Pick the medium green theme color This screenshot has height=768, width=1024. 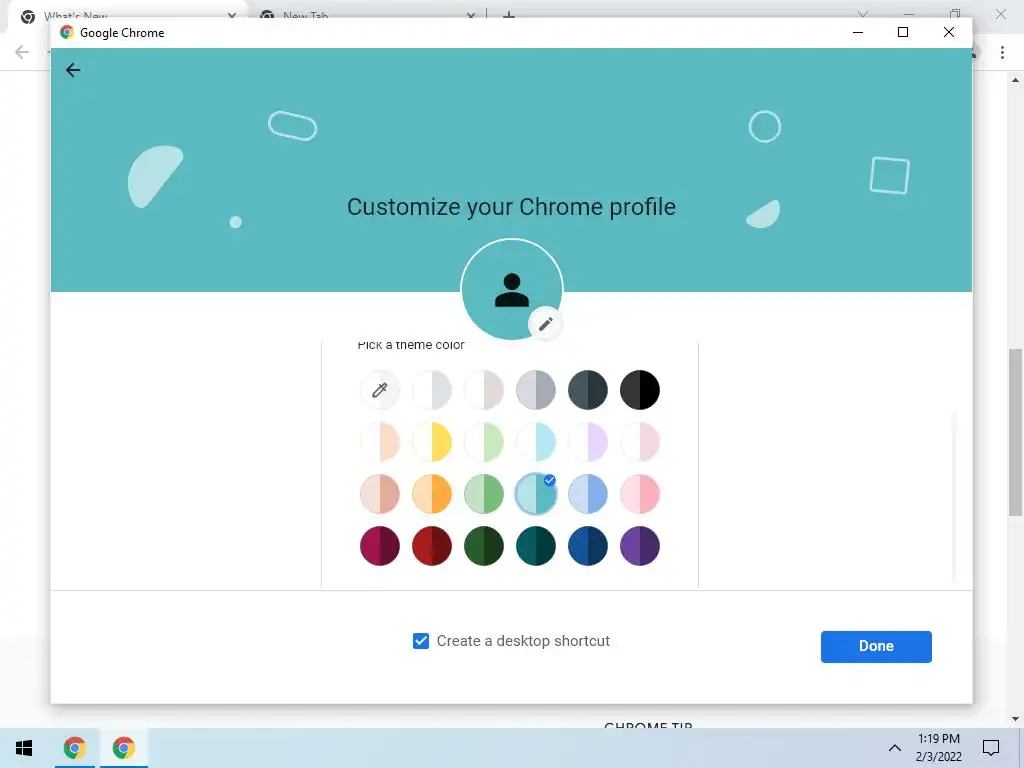tap(484, 494)
